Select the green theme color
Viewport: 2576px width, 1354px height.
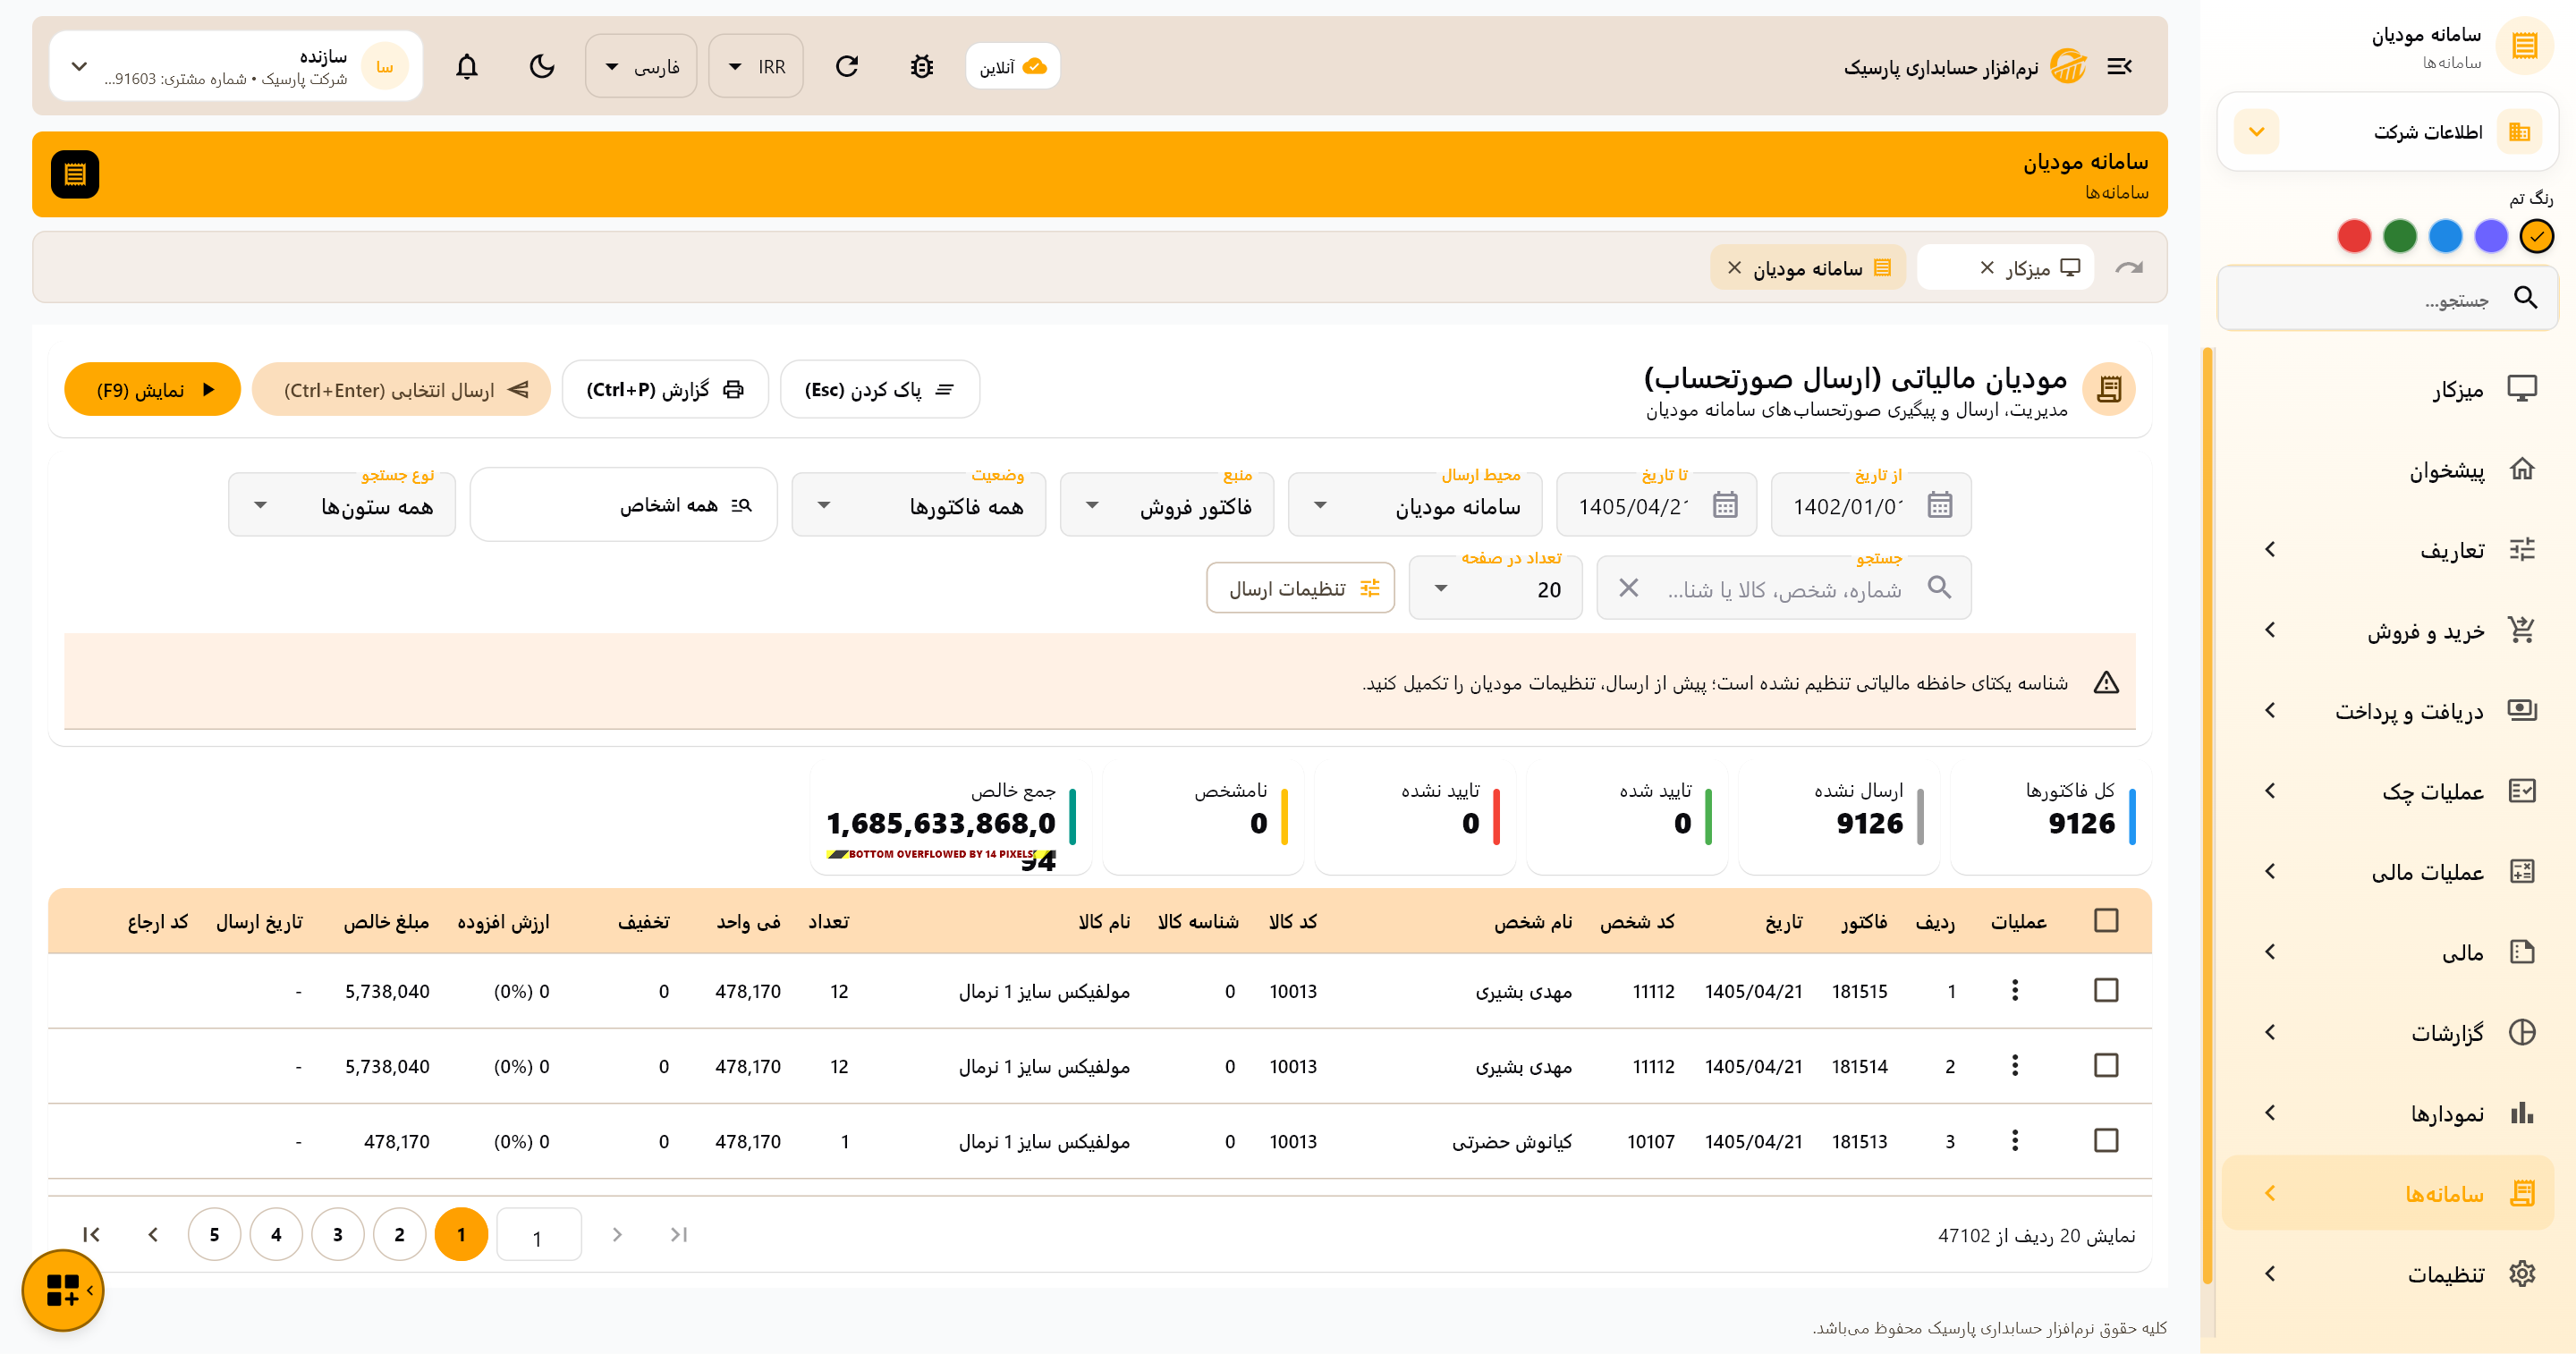(2400, 236)
